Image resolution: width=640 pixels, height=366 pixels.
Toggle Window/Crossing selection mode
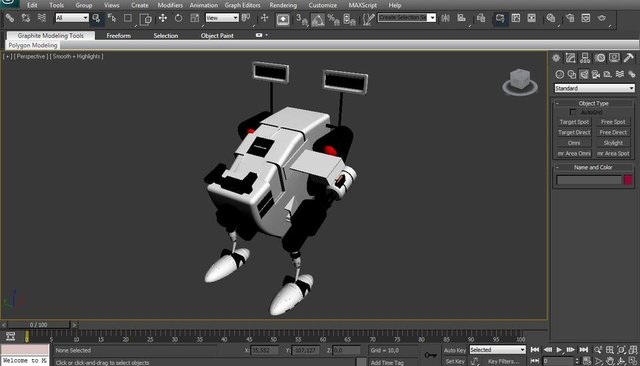point(145,19)
